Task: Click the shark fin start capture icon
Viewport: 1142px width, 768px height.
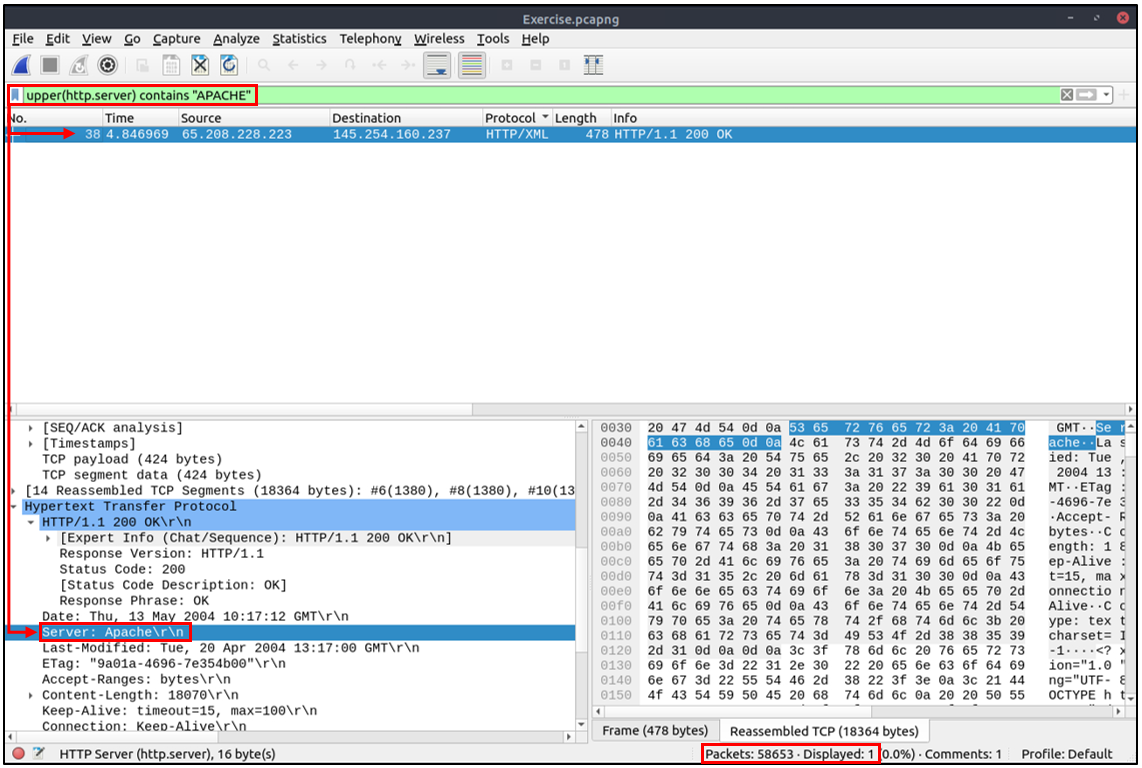Action: click(x=22, y=65)
